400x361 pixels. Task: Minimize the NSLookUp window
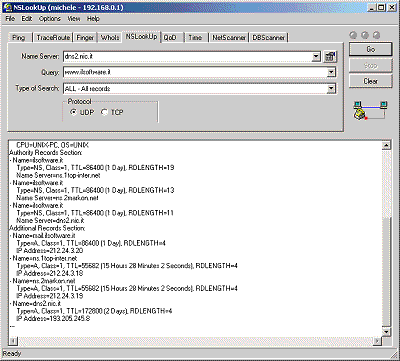click(371, 7)
